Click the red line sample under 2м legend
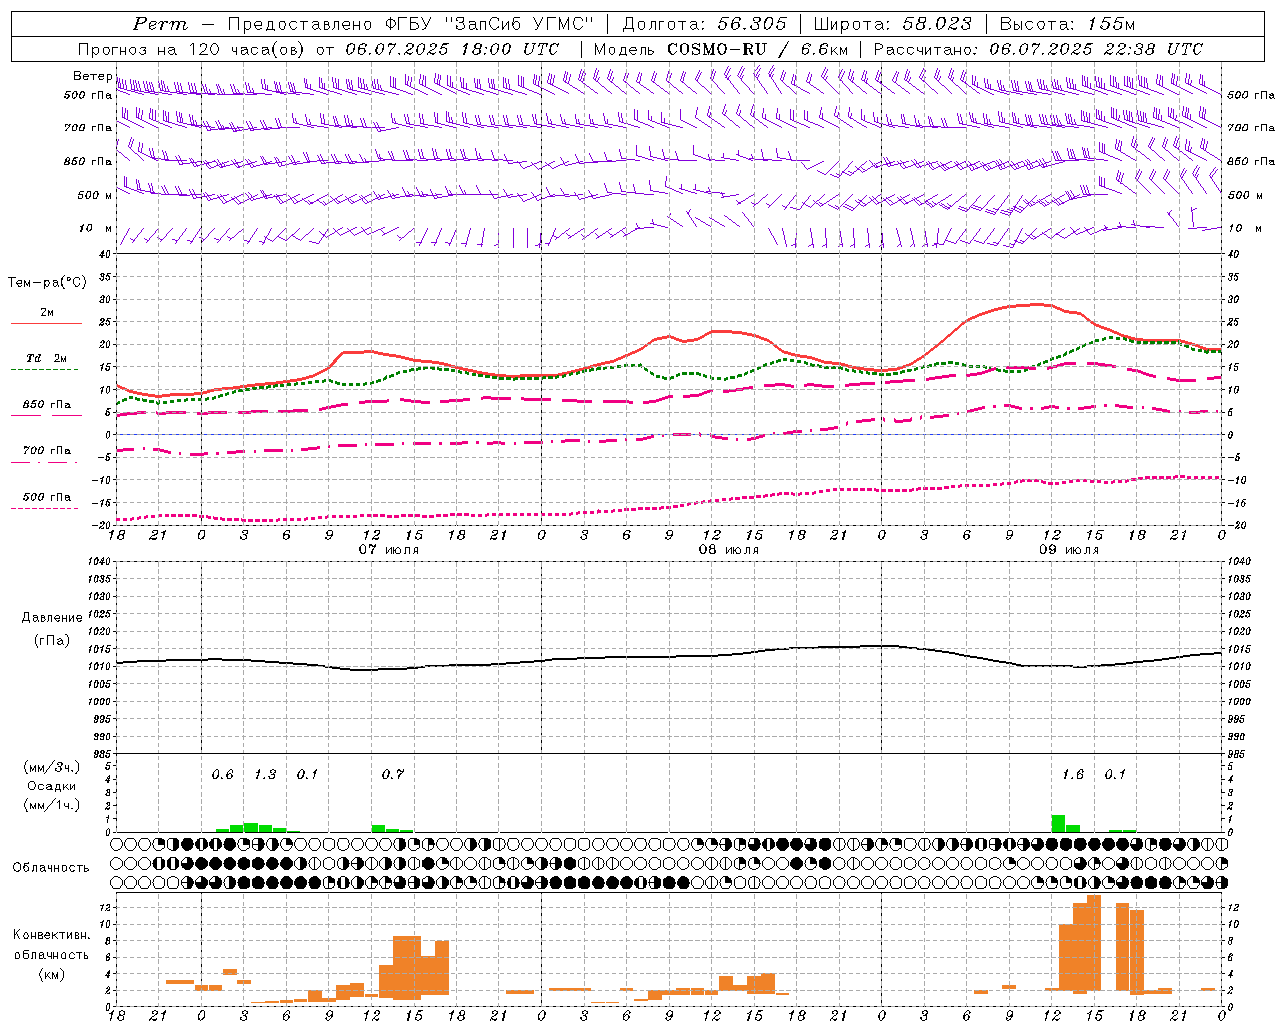Image resolution: width=1280 pixels, height=1024 pixels. (46, 323)
